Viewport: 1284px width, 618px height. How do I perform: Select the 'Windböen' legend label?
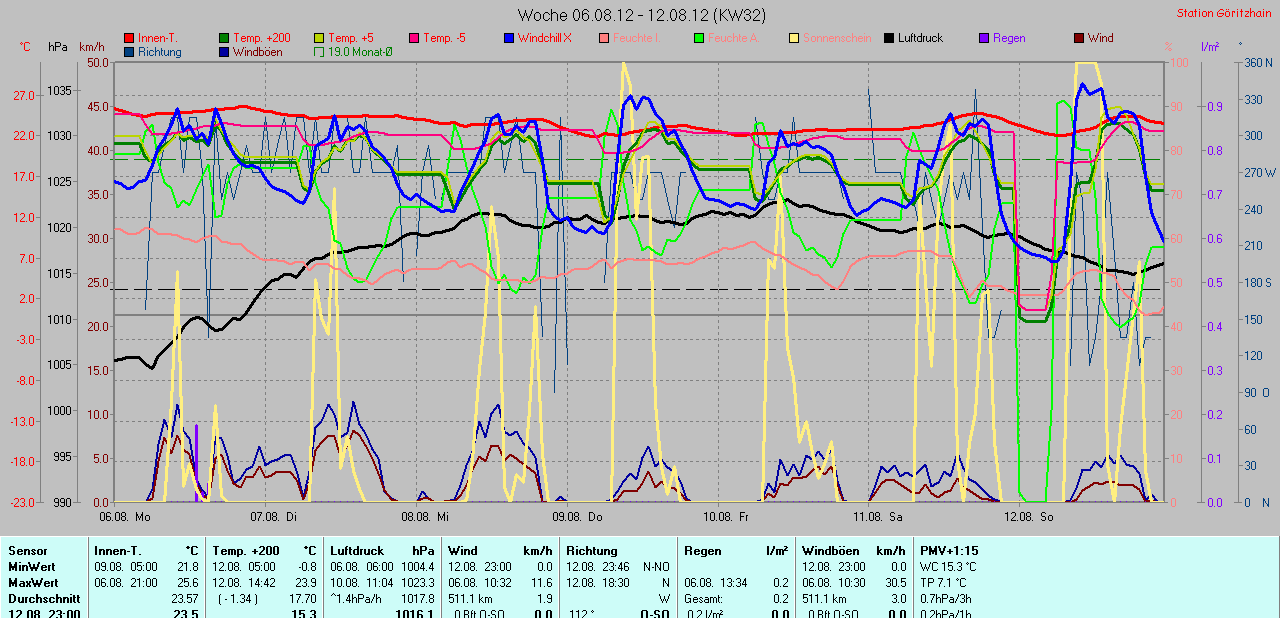(x=257, y=51)
